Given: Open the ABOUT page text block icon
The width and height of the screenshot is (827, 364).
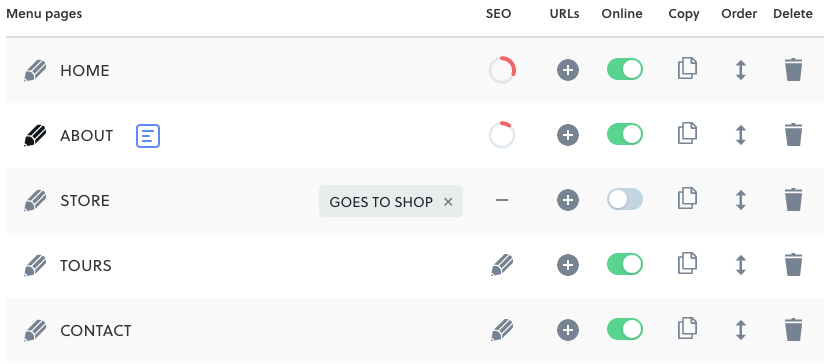Looking at the screenshot, I should pos(148,136).
